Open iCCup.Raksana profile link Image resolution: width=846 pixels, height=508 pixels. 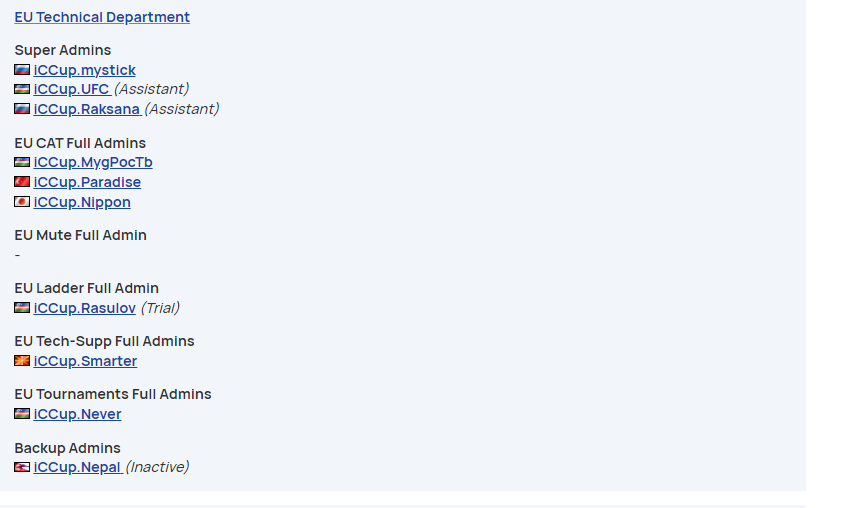87,109
